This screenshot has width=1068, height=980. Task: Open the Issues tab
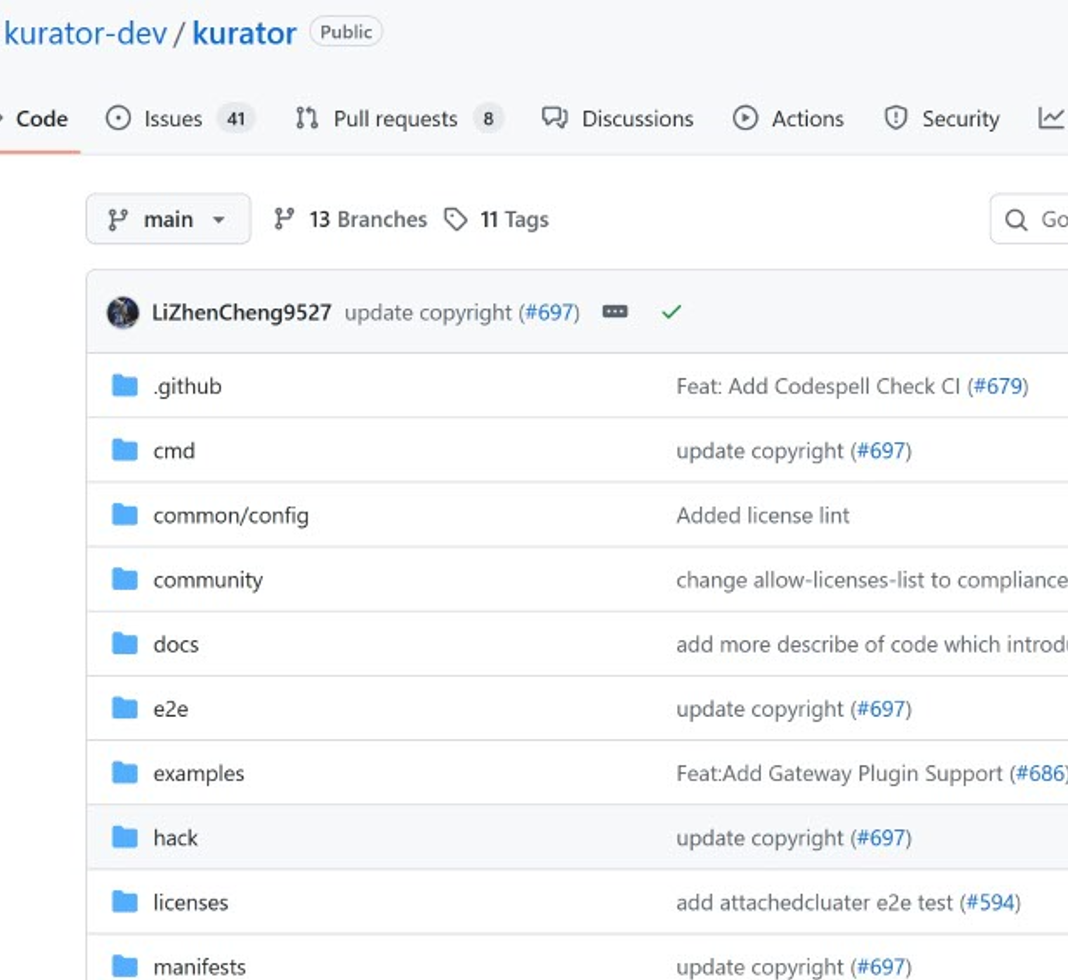pos(180,118)
